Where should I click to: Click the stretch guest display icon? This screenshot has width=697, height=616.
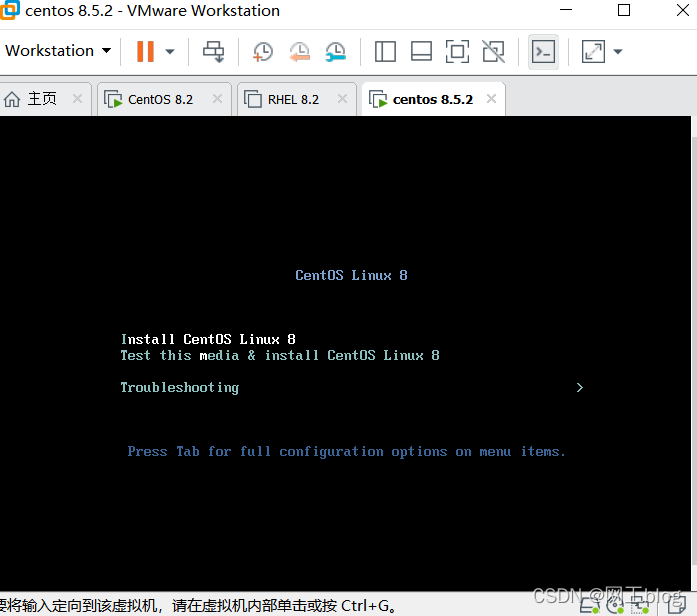pos(593,52)
